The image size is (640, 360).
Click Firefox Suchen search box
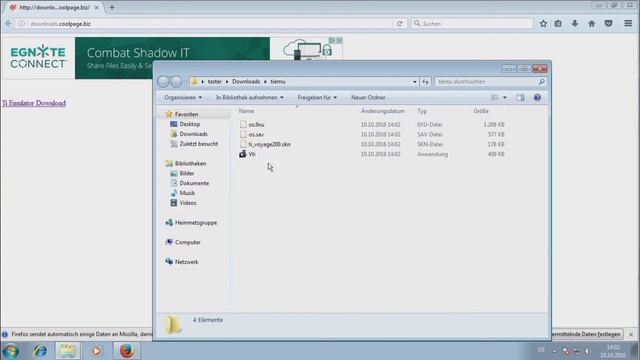click(472, 24)
